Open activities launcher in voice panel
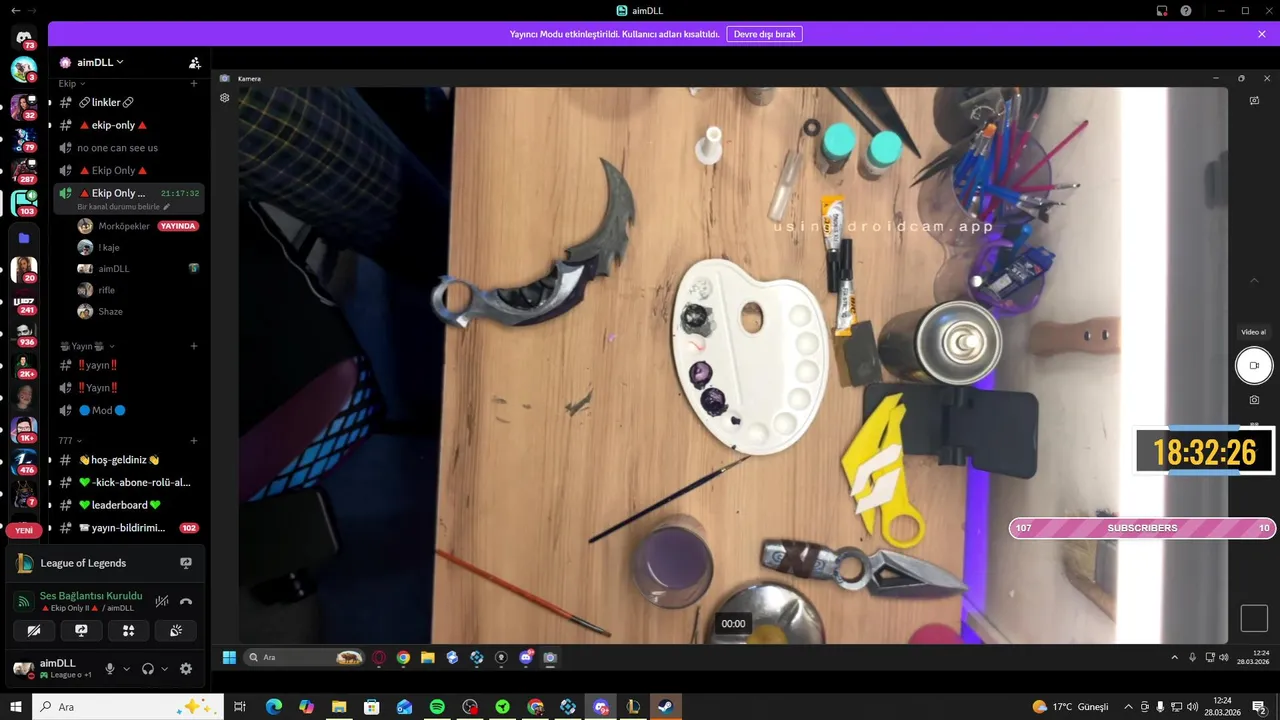 click(128, 631)
